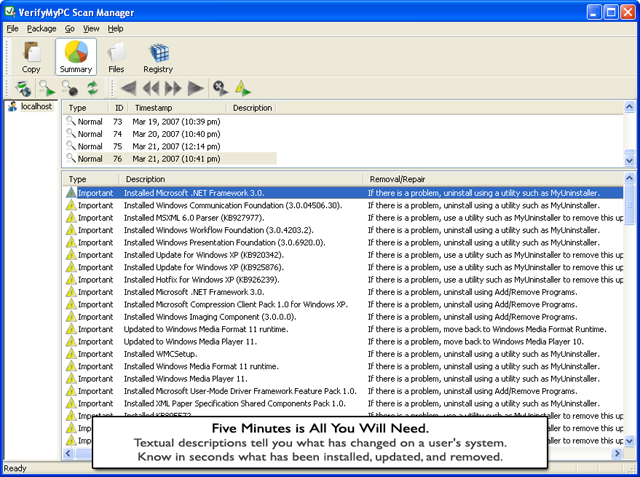Go to first scan with single left arrow
640x477 pixels.
click(x=129, y=88)
